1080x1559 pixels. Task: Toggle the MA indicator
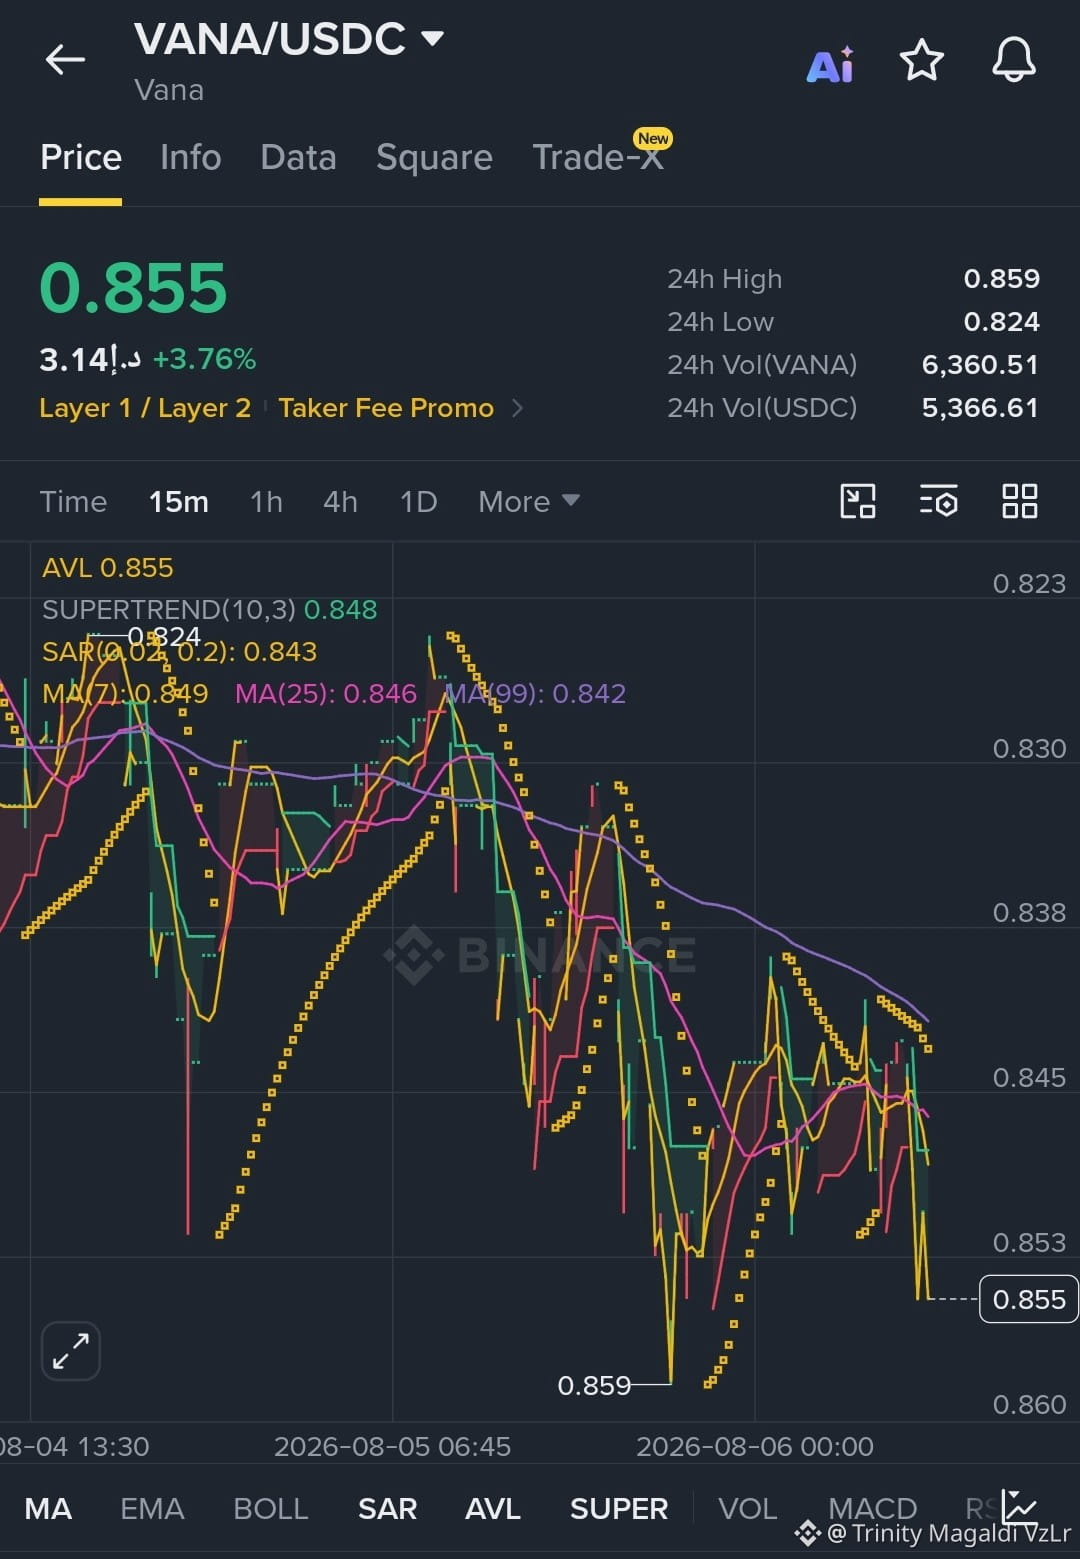tap(48, 1508)
